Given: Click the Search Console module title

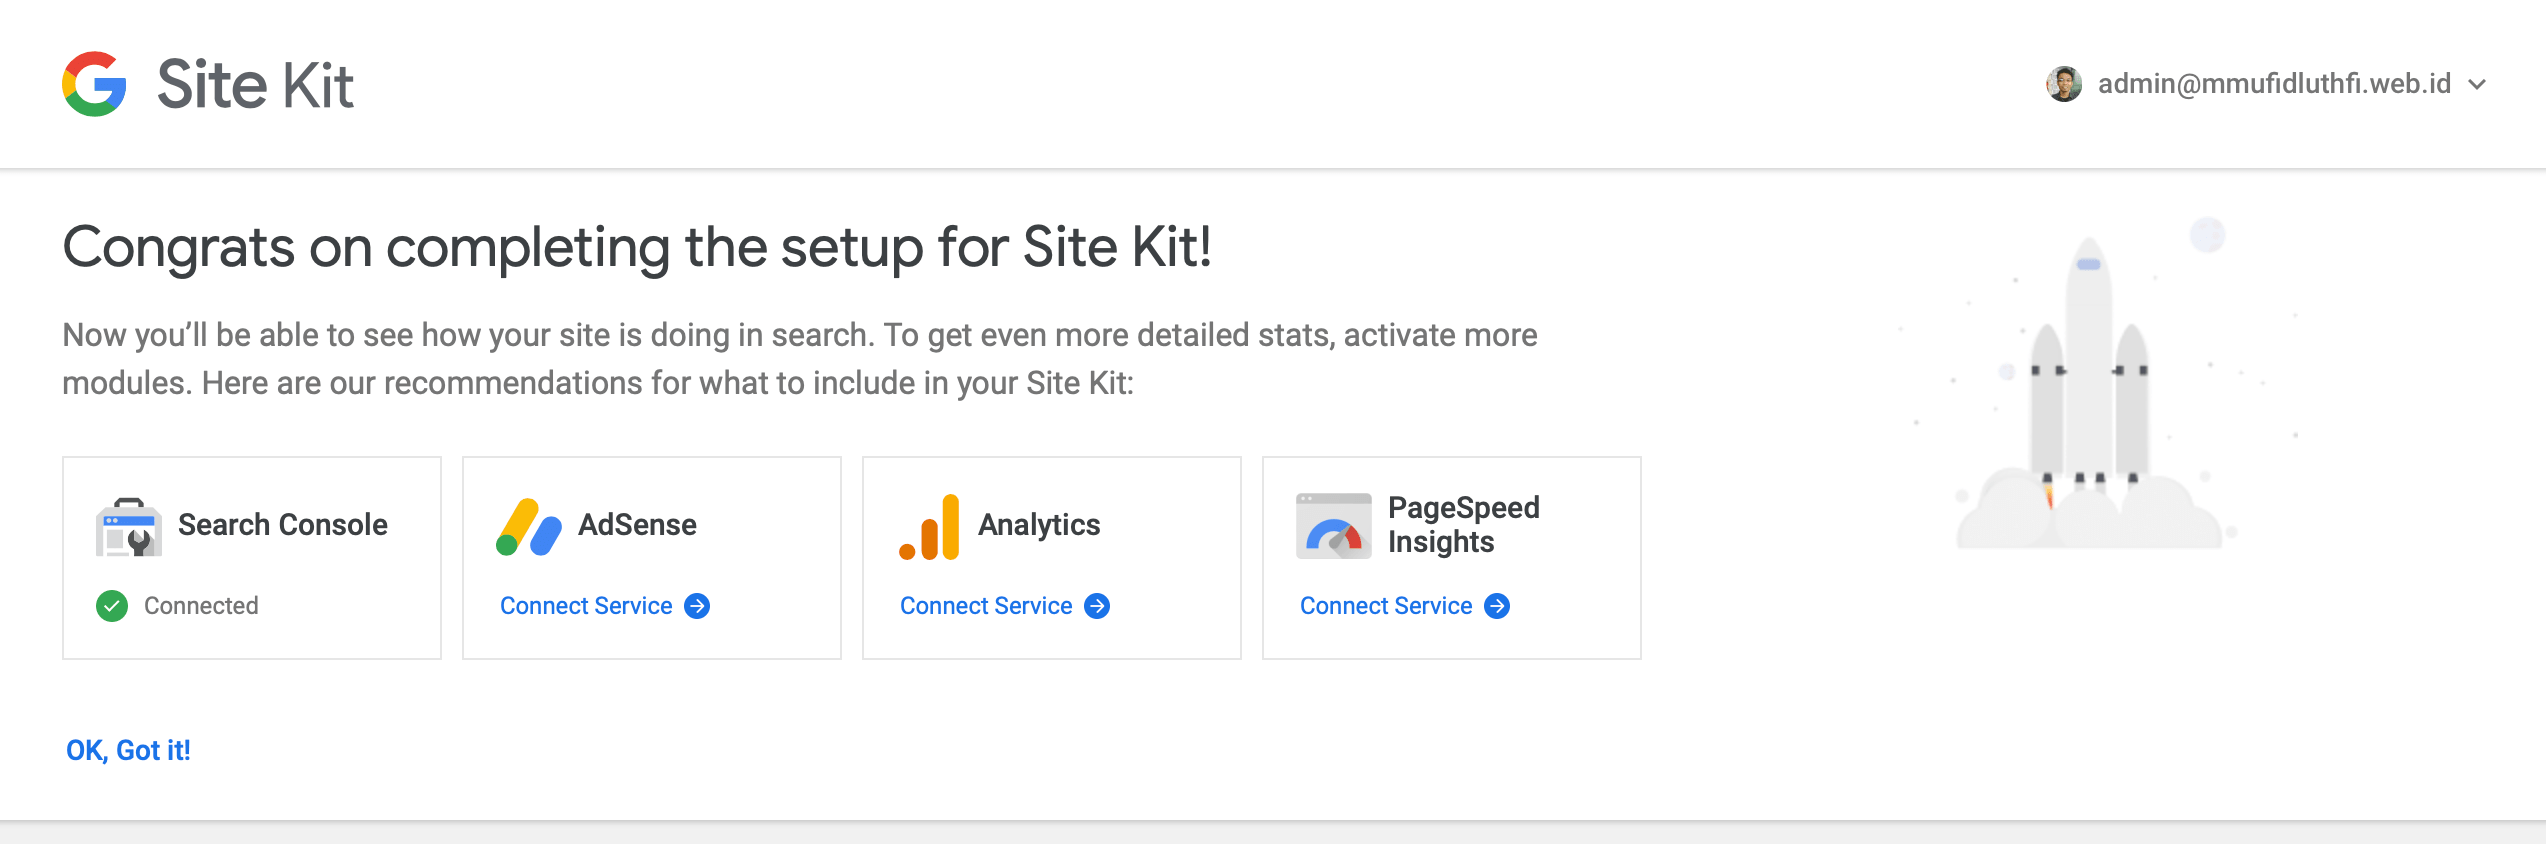Looking at the screenshot, I should (283, 525).
